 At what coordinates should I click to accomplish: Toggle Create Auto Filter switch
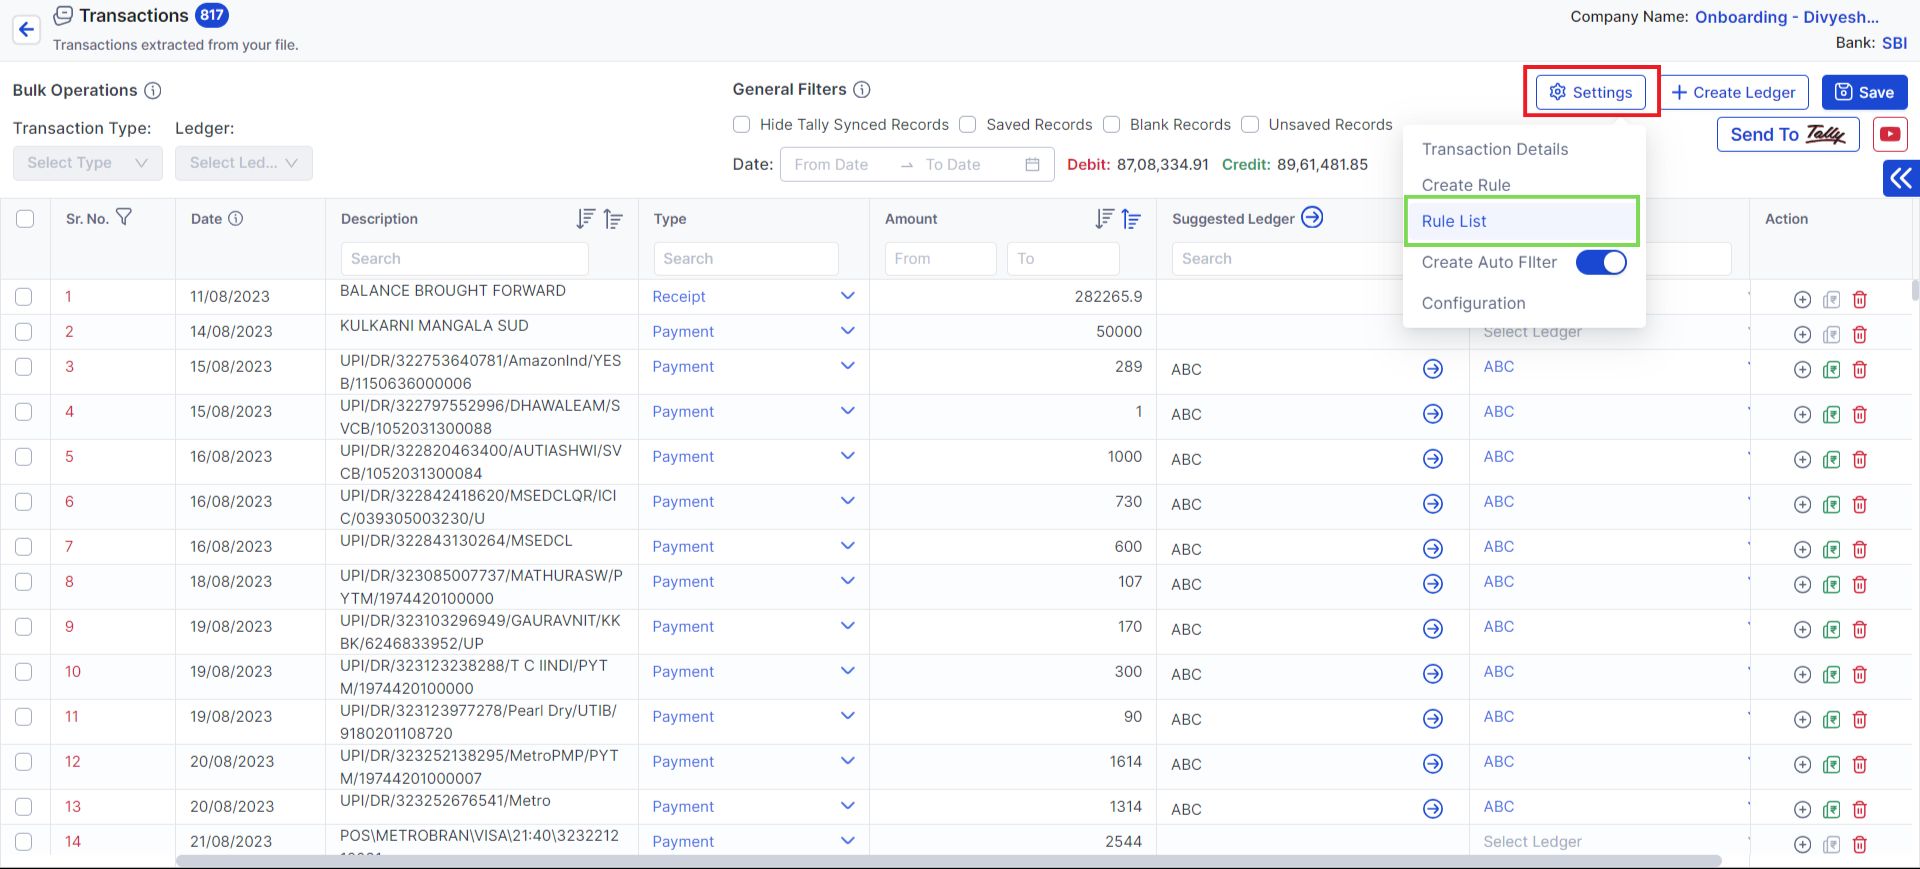point(1601,262)
